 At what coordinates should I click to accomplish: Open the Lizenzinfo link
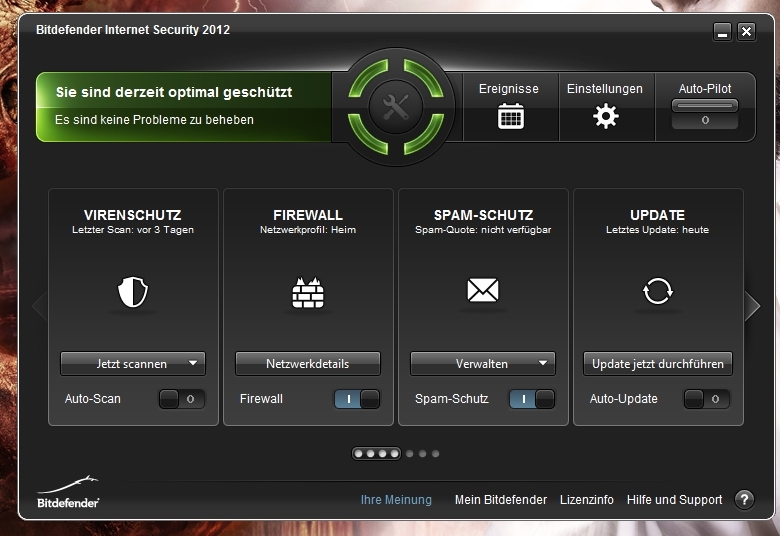(x=586, y=500)
